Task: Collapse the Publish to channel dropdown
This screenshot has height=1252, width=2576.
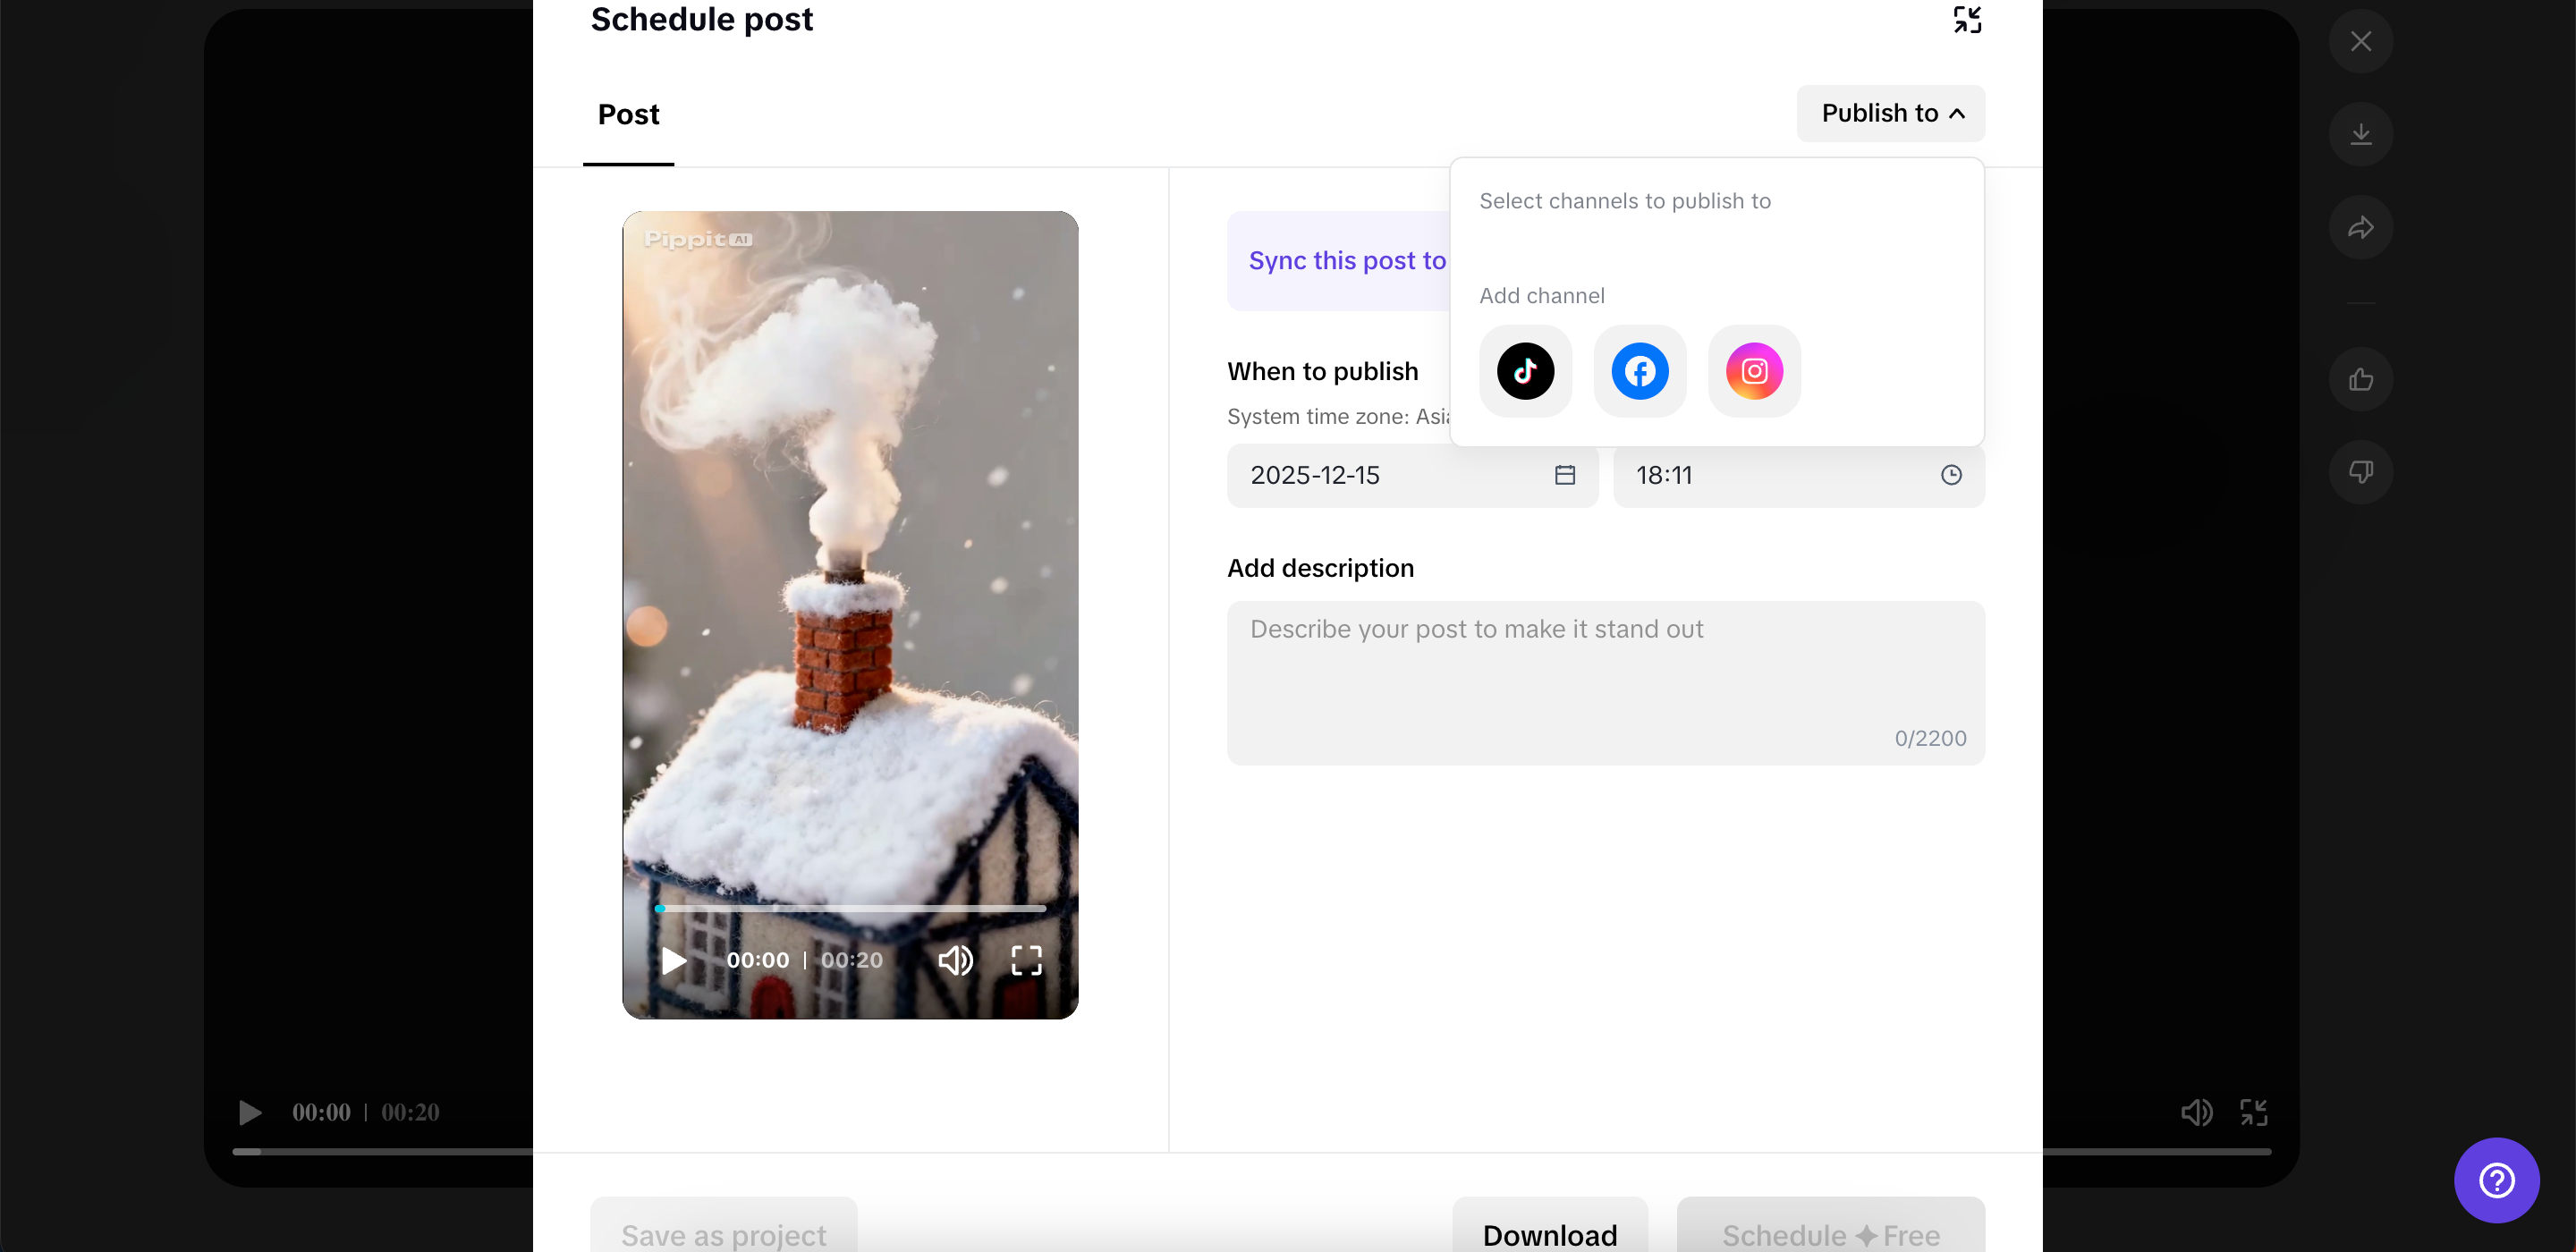Action: click(1889, 113)
